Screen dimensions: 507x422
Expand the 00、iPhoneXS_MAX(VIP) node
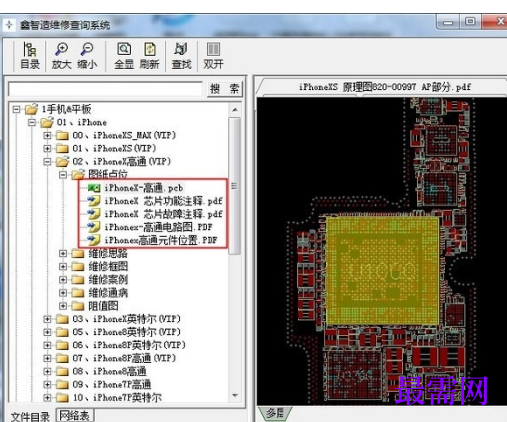pyautogui.click(x=47, y=135)
